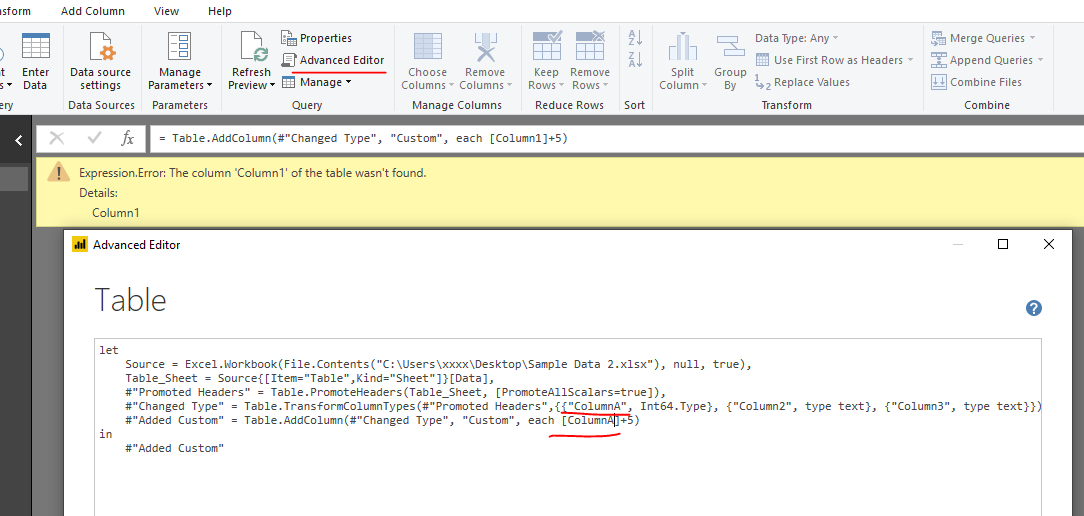Image resolution: width=1084 pixels, height=516 pixels.
Task: Click the Group By icon
Action: (730, 47)
